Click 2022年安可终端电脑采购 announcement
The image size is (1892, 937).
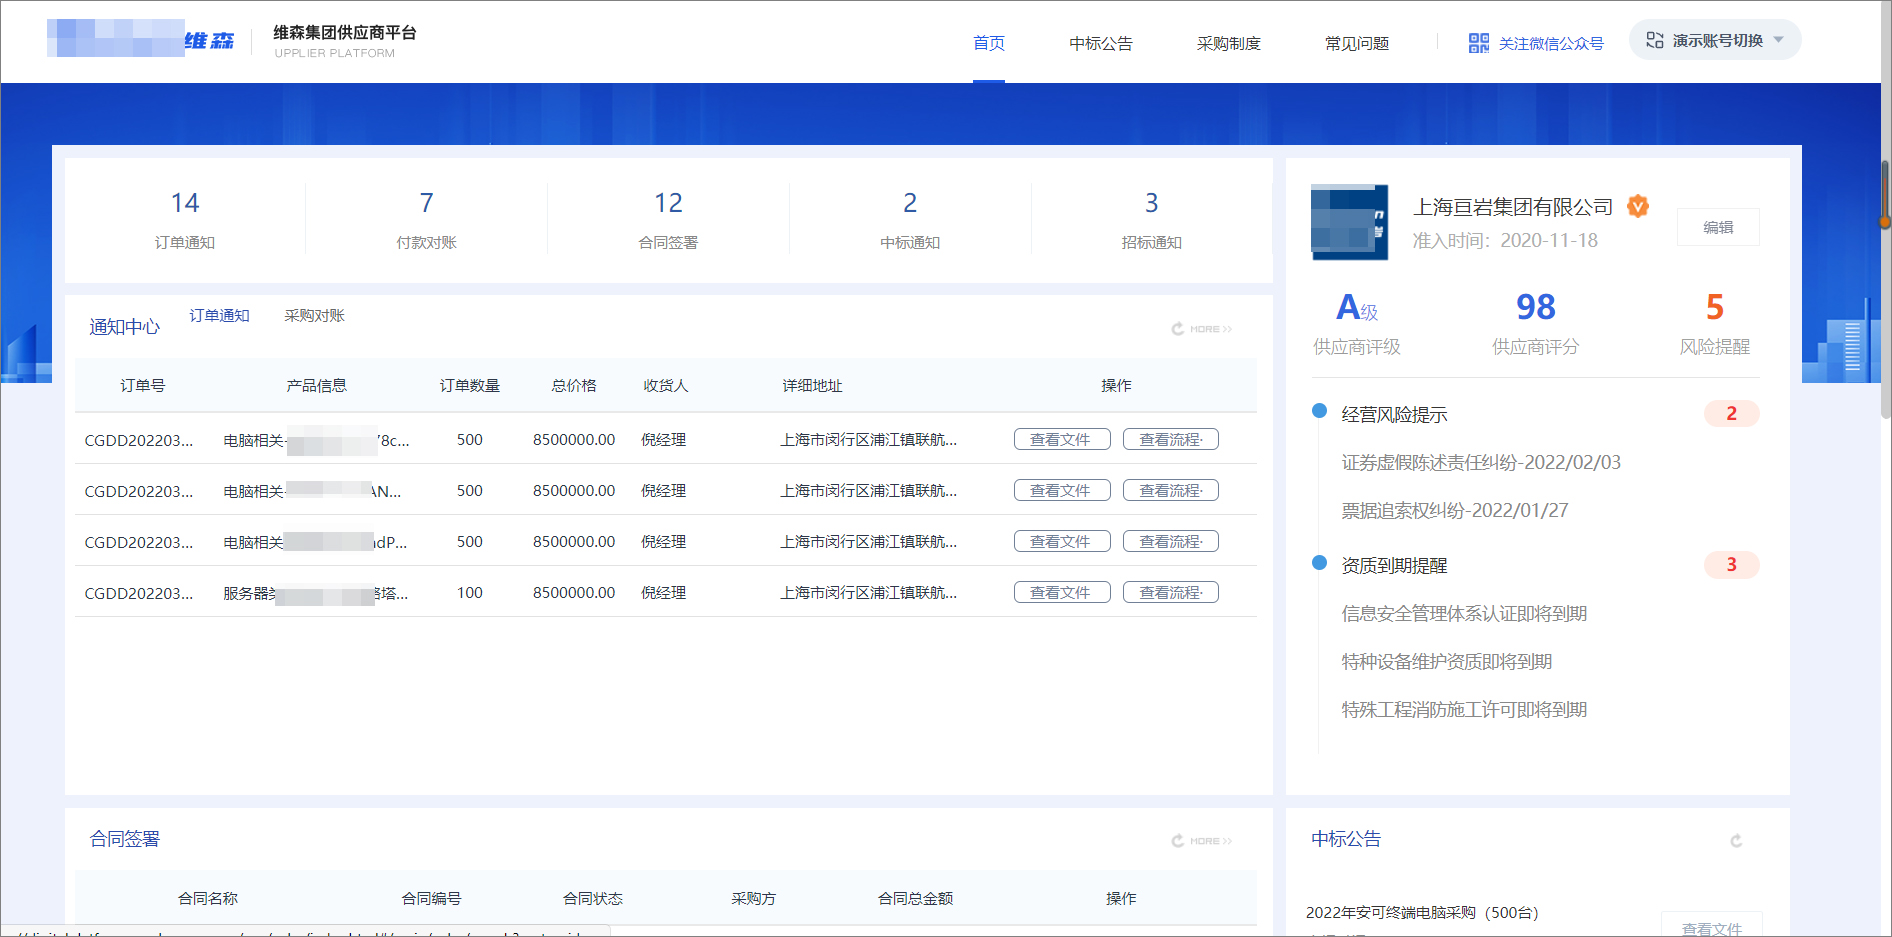coord(1422,912)
